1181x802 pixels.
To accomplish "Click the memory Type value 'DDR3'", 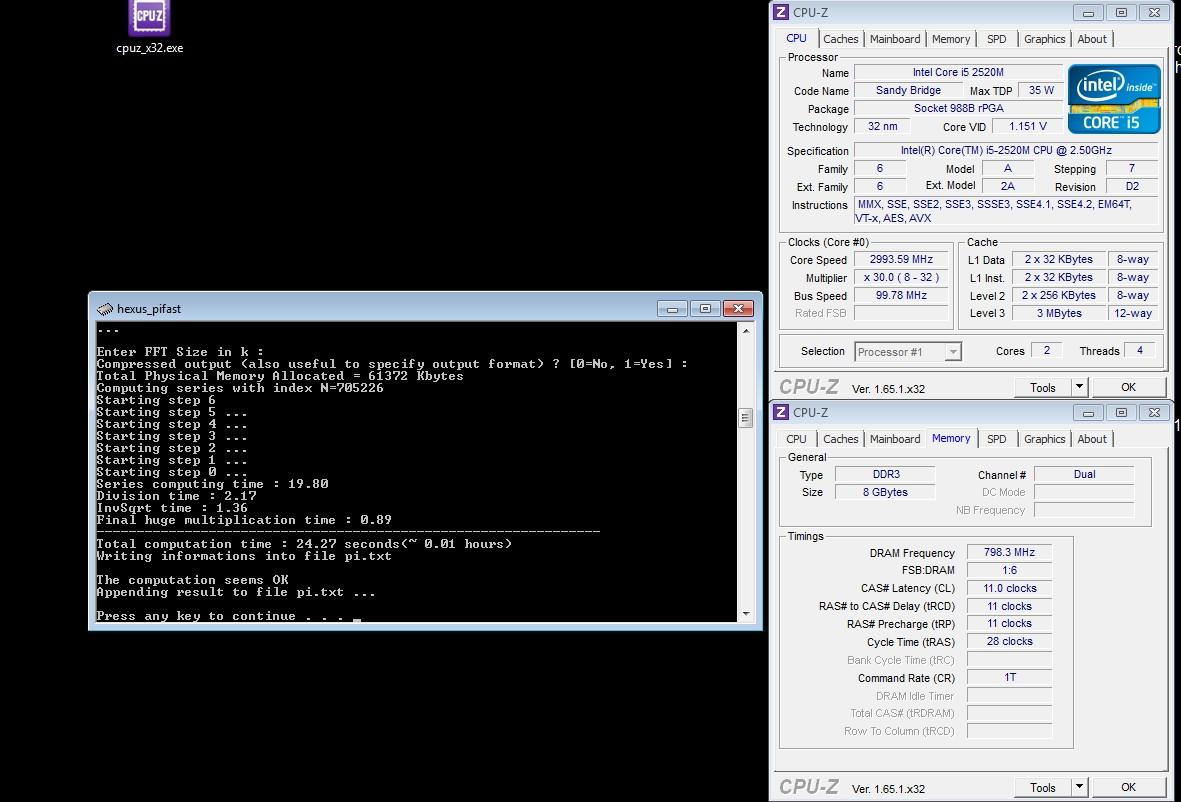I will [886, 474].
